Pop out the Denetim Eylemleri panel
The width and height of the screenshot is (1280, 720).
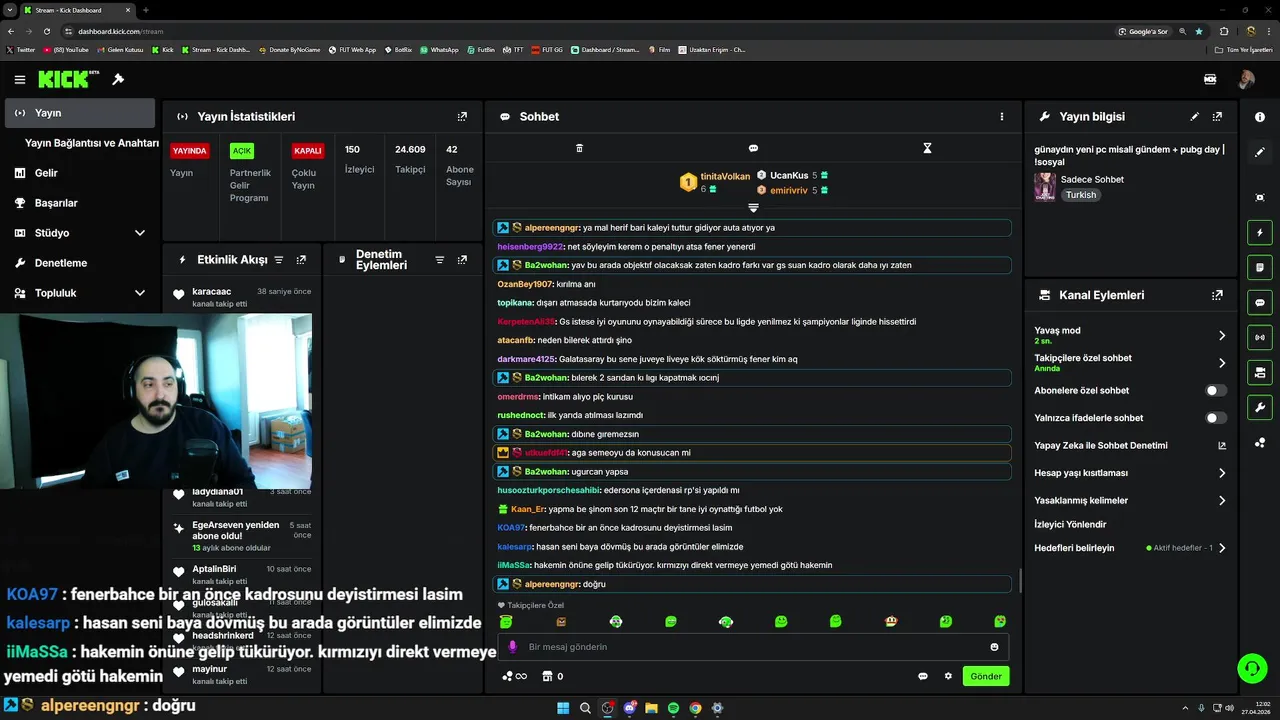coord(462,260)
